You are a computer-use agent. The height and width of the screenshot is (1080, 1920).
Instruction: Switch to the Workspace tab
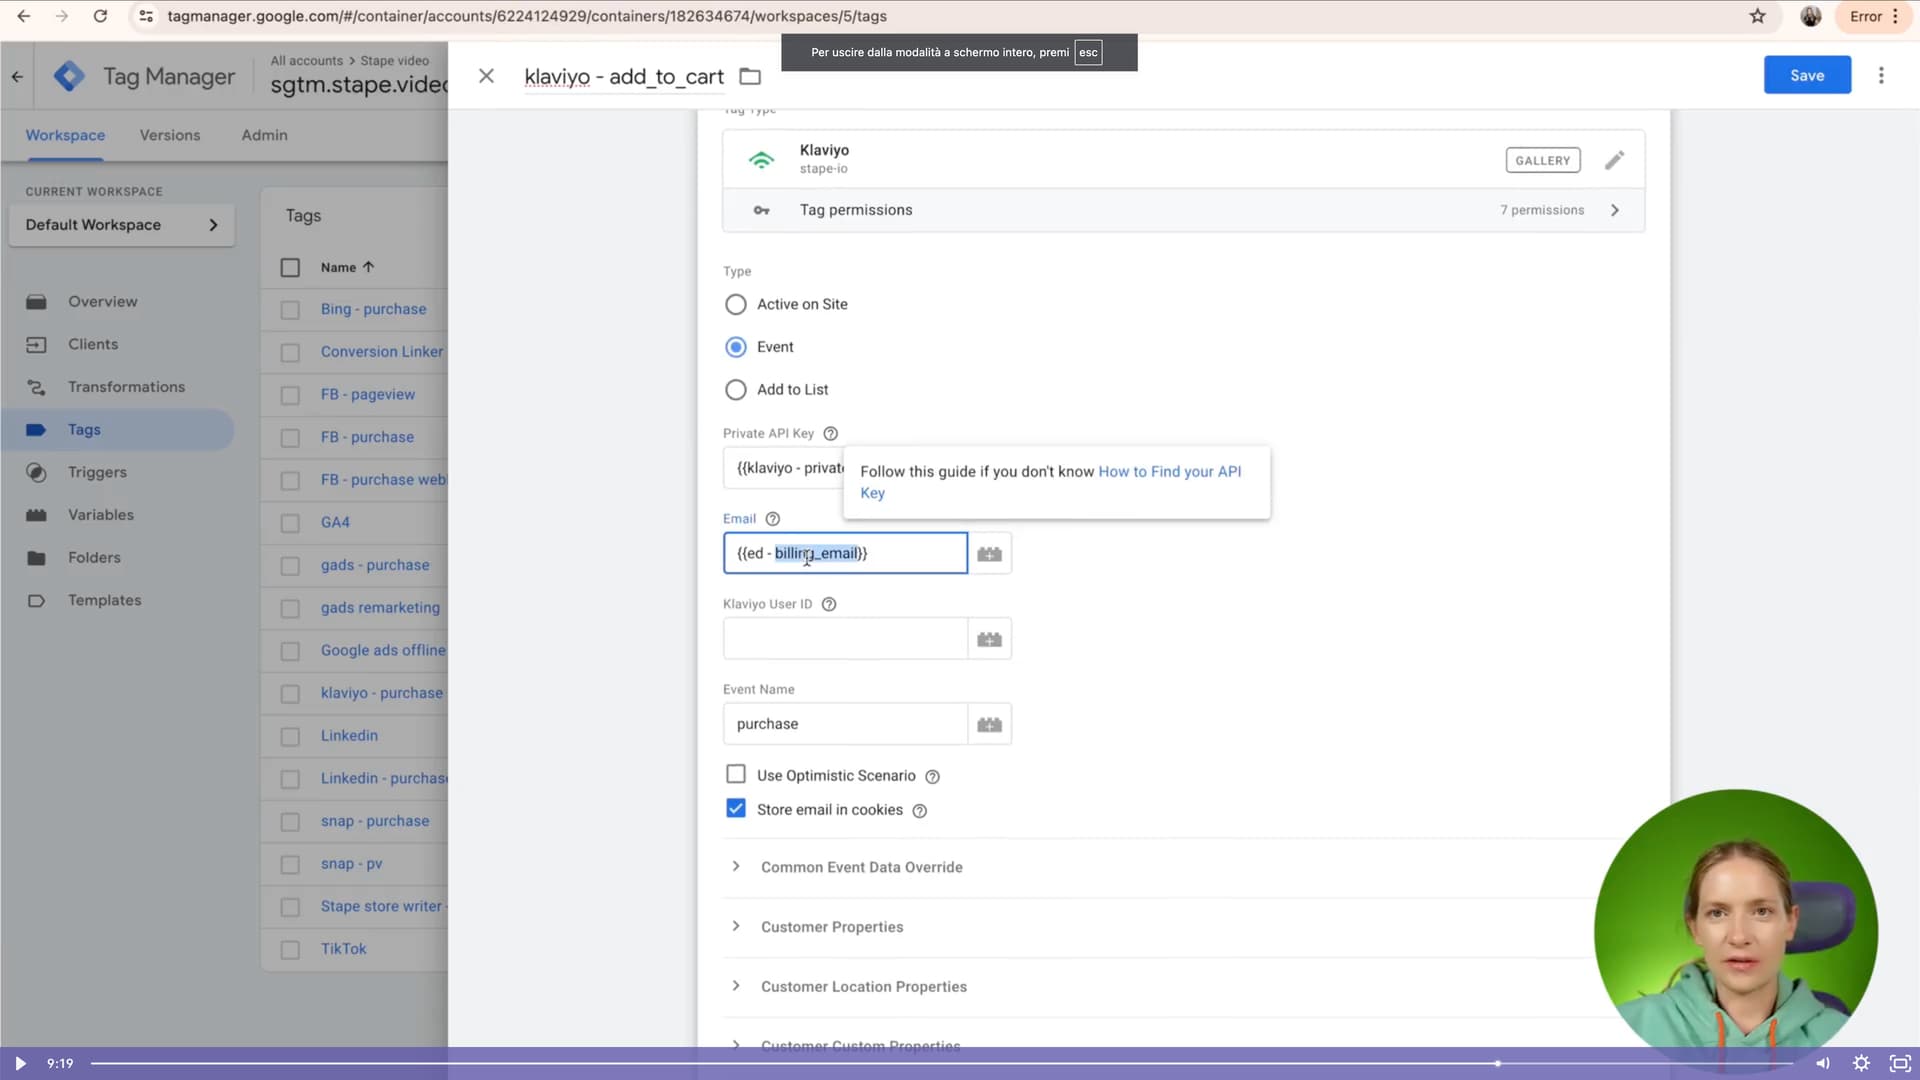(x=65, y=135)
